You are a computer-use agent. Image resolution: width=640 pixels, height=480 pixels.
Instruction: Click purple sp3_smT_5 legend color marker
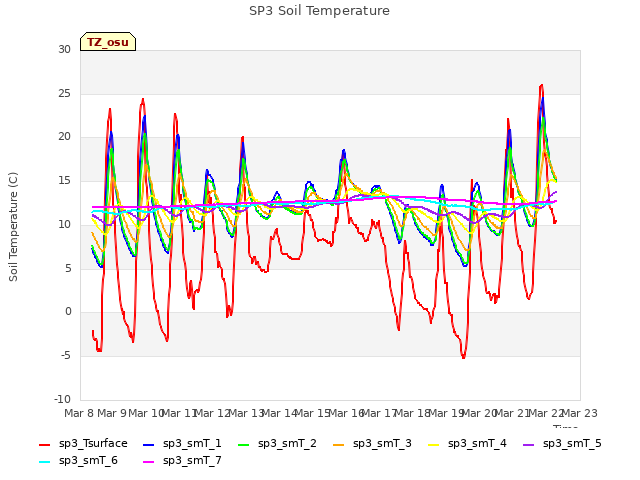(x=529, y=445)
